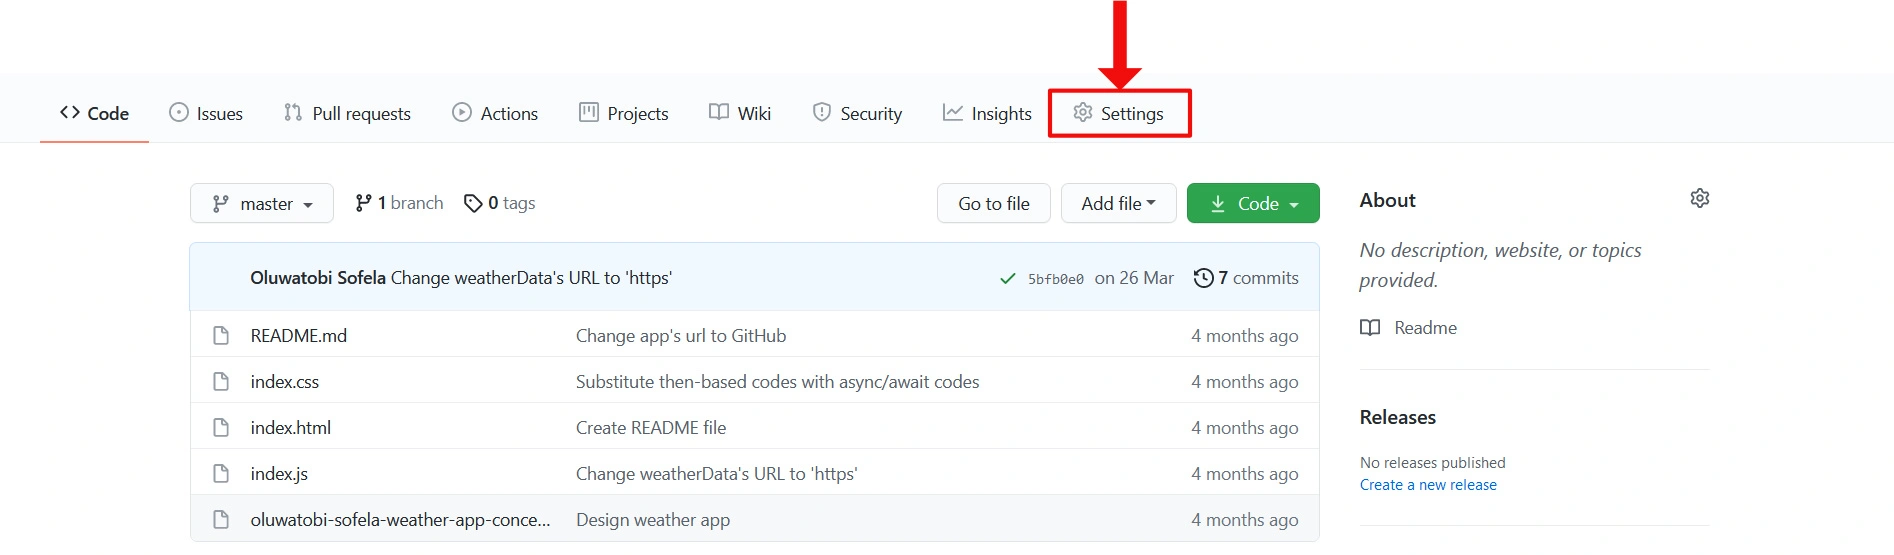
Task: Click the file icon beside README.md
Action: 221,336
